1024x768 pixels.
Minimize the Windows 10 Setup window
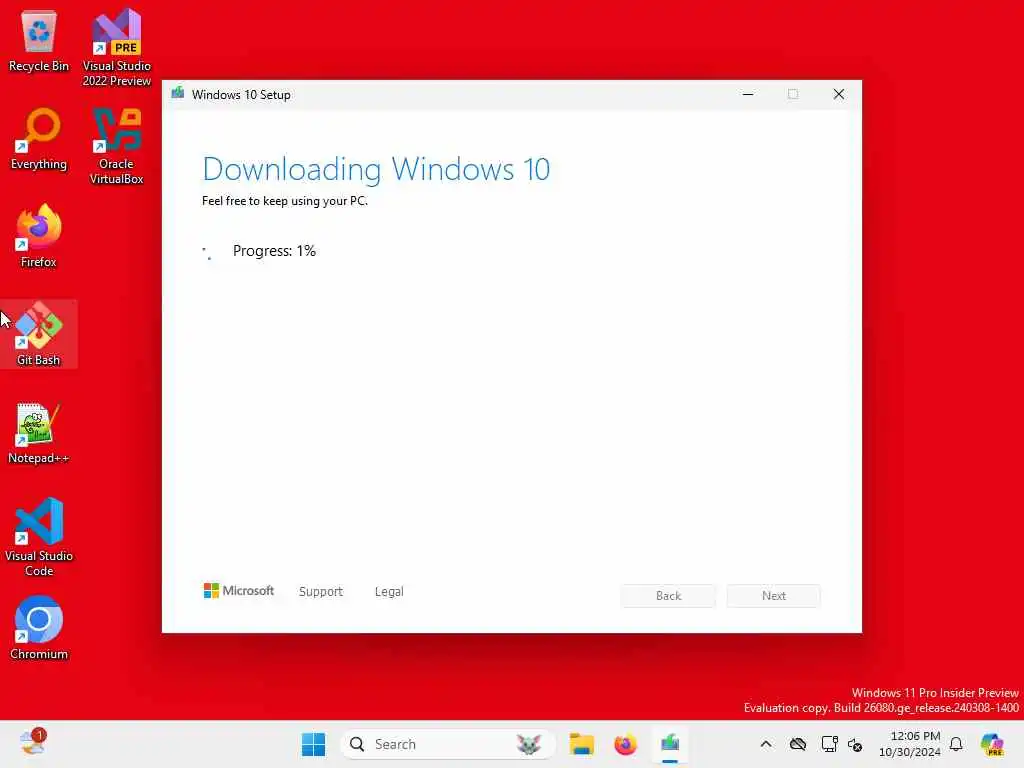(748, 95)
